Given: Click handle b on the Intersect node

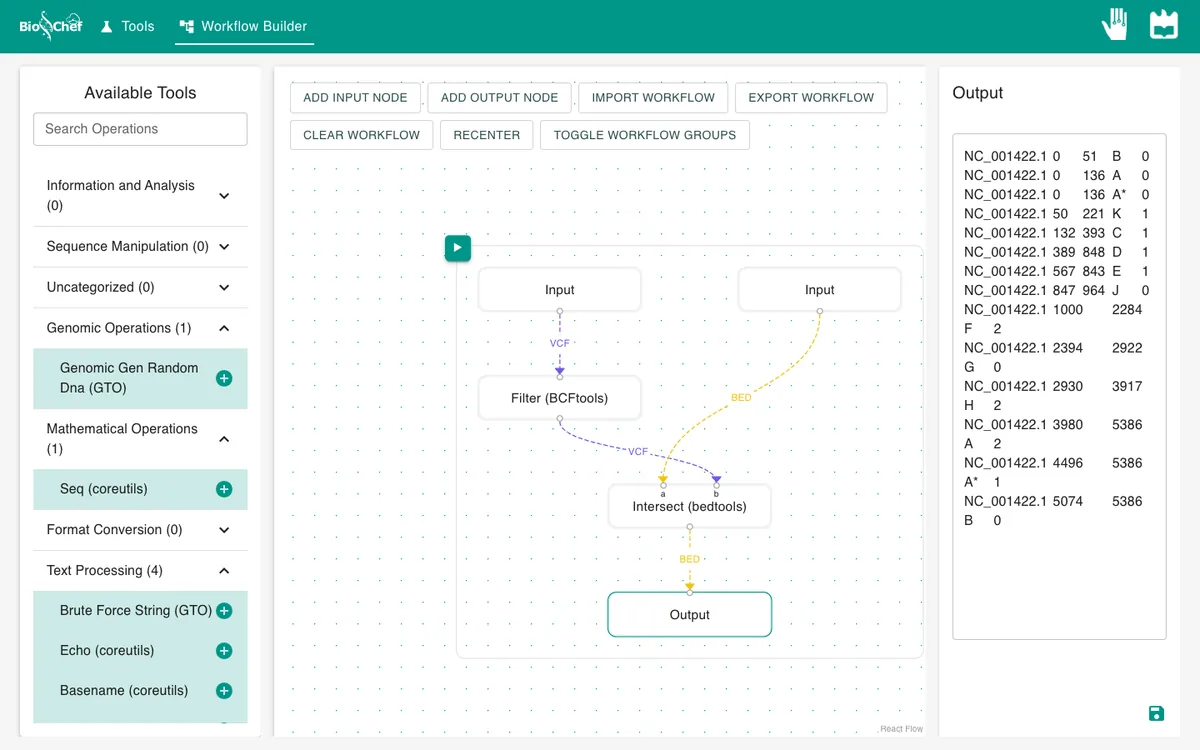Looking at the screenshot, I should pos(716,485).
